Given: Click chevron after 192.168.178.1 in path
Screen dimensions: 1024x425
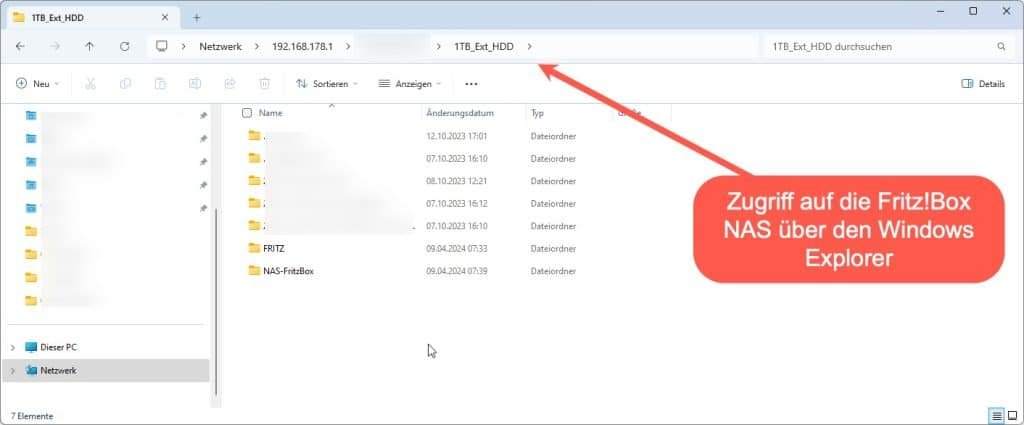Looking at the screenshot, I should coord(348,46).
